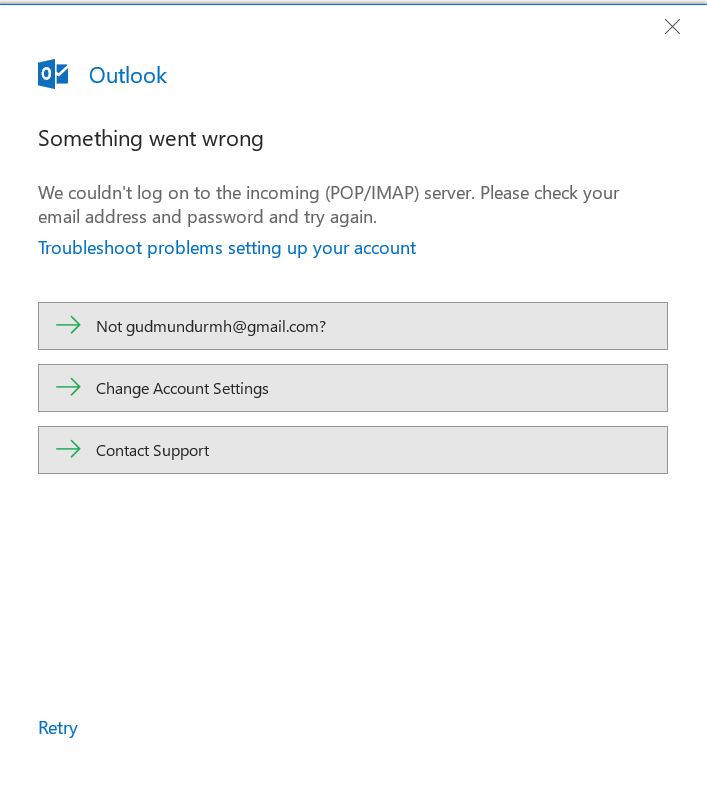The width and height of the screenshot is (707, 802).
Task: Click the right end of the Contact Support bar
Action: click(640, 450)
